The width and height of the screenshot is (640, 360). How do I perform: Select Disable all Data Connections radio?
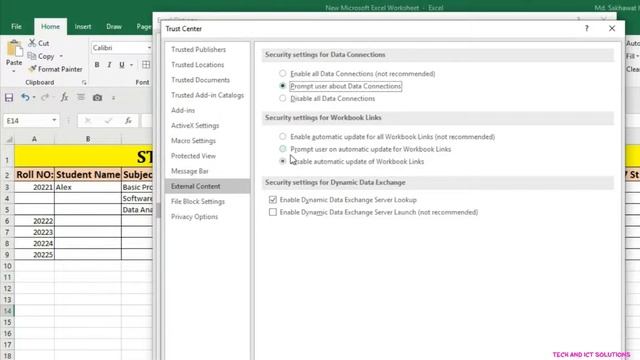pyautogui.click(x=282, y=98)
